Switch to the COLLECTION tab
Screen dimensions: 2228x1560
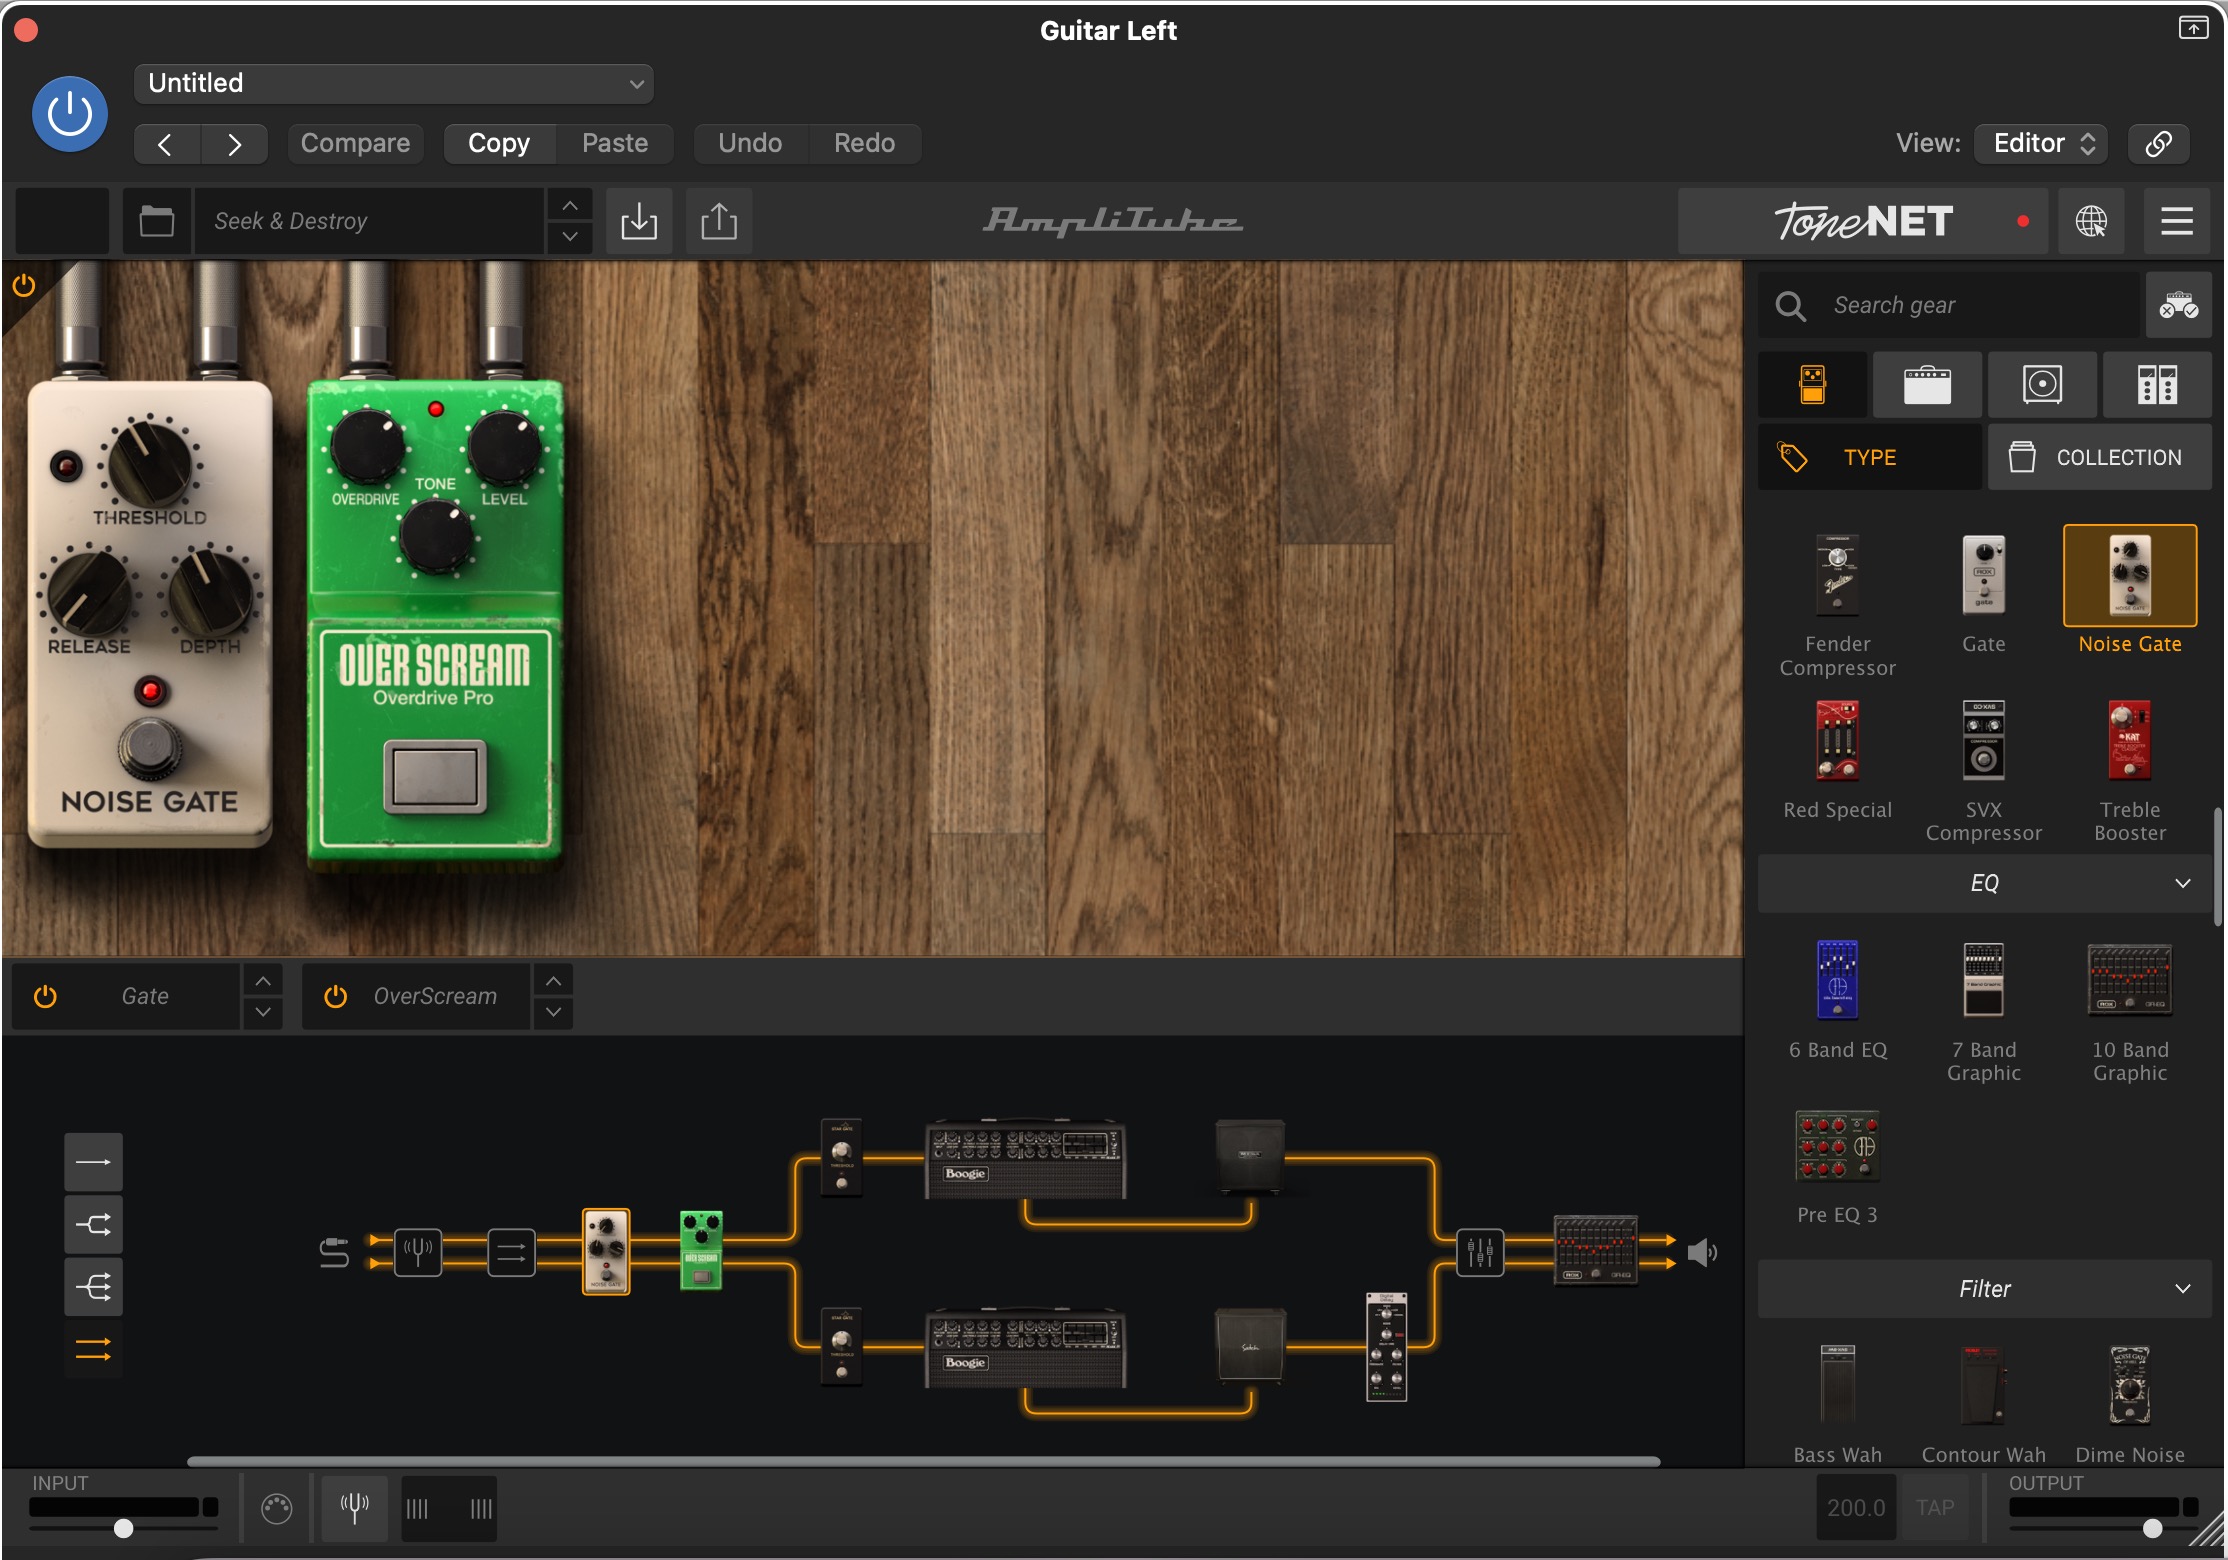[x=2099, y=457]
